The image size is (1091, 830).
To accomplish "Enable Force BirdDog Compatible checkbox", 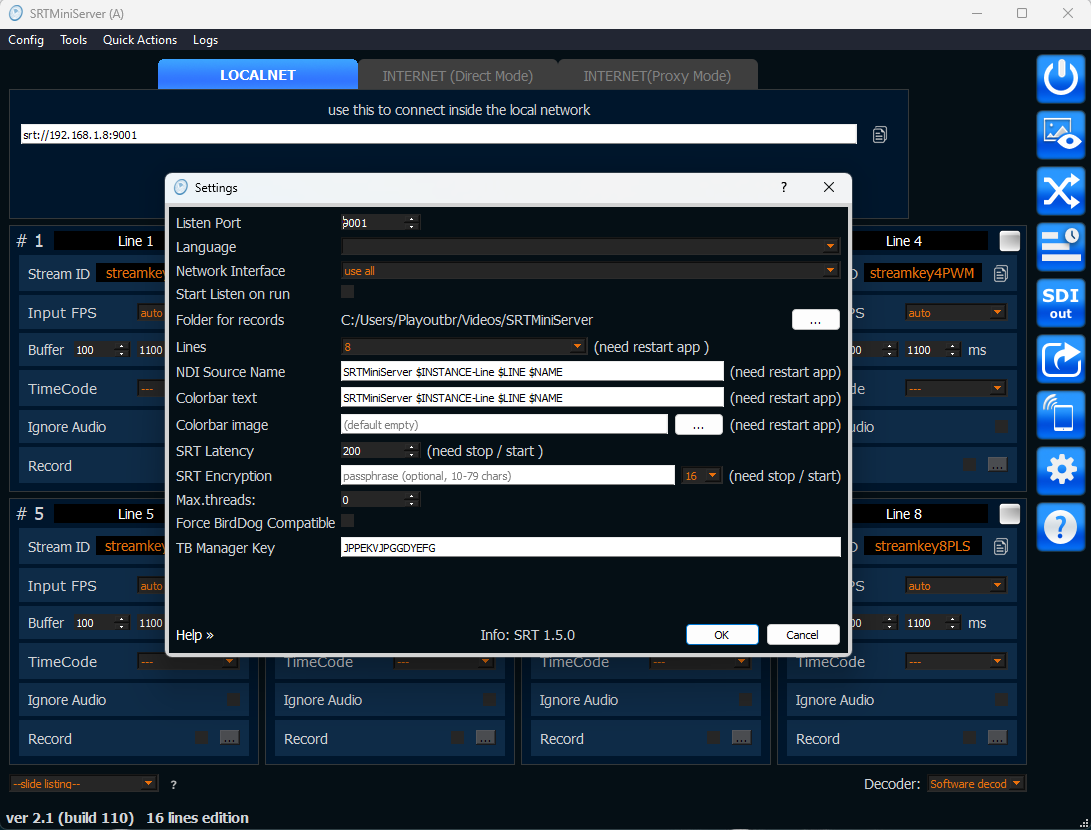I will click(347, 520).
